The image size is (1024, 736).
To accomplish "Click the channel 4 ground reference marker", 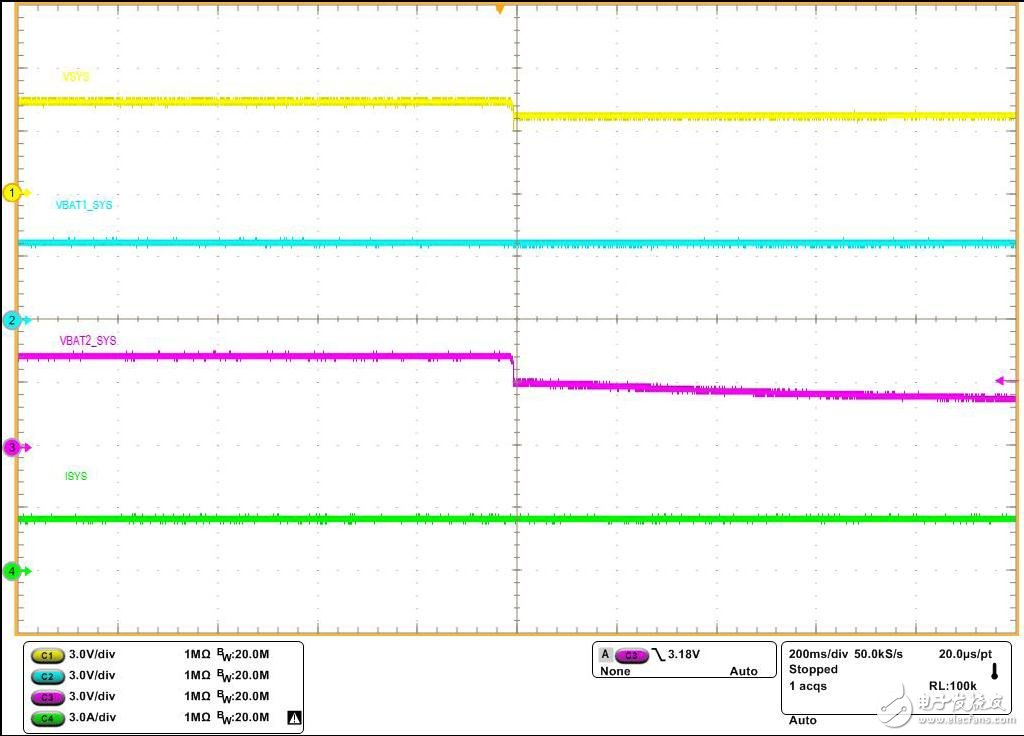I will coord(14,571).
